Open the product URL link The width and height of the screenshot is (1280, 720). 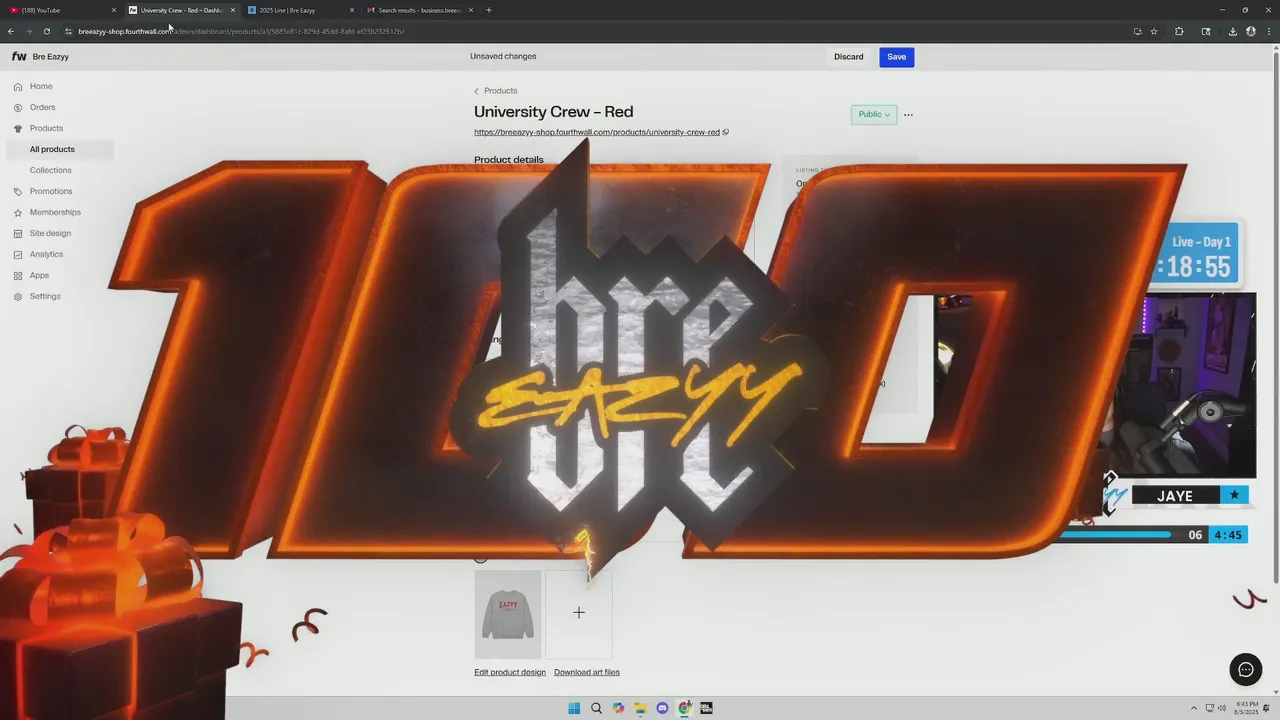pos(597,132)
